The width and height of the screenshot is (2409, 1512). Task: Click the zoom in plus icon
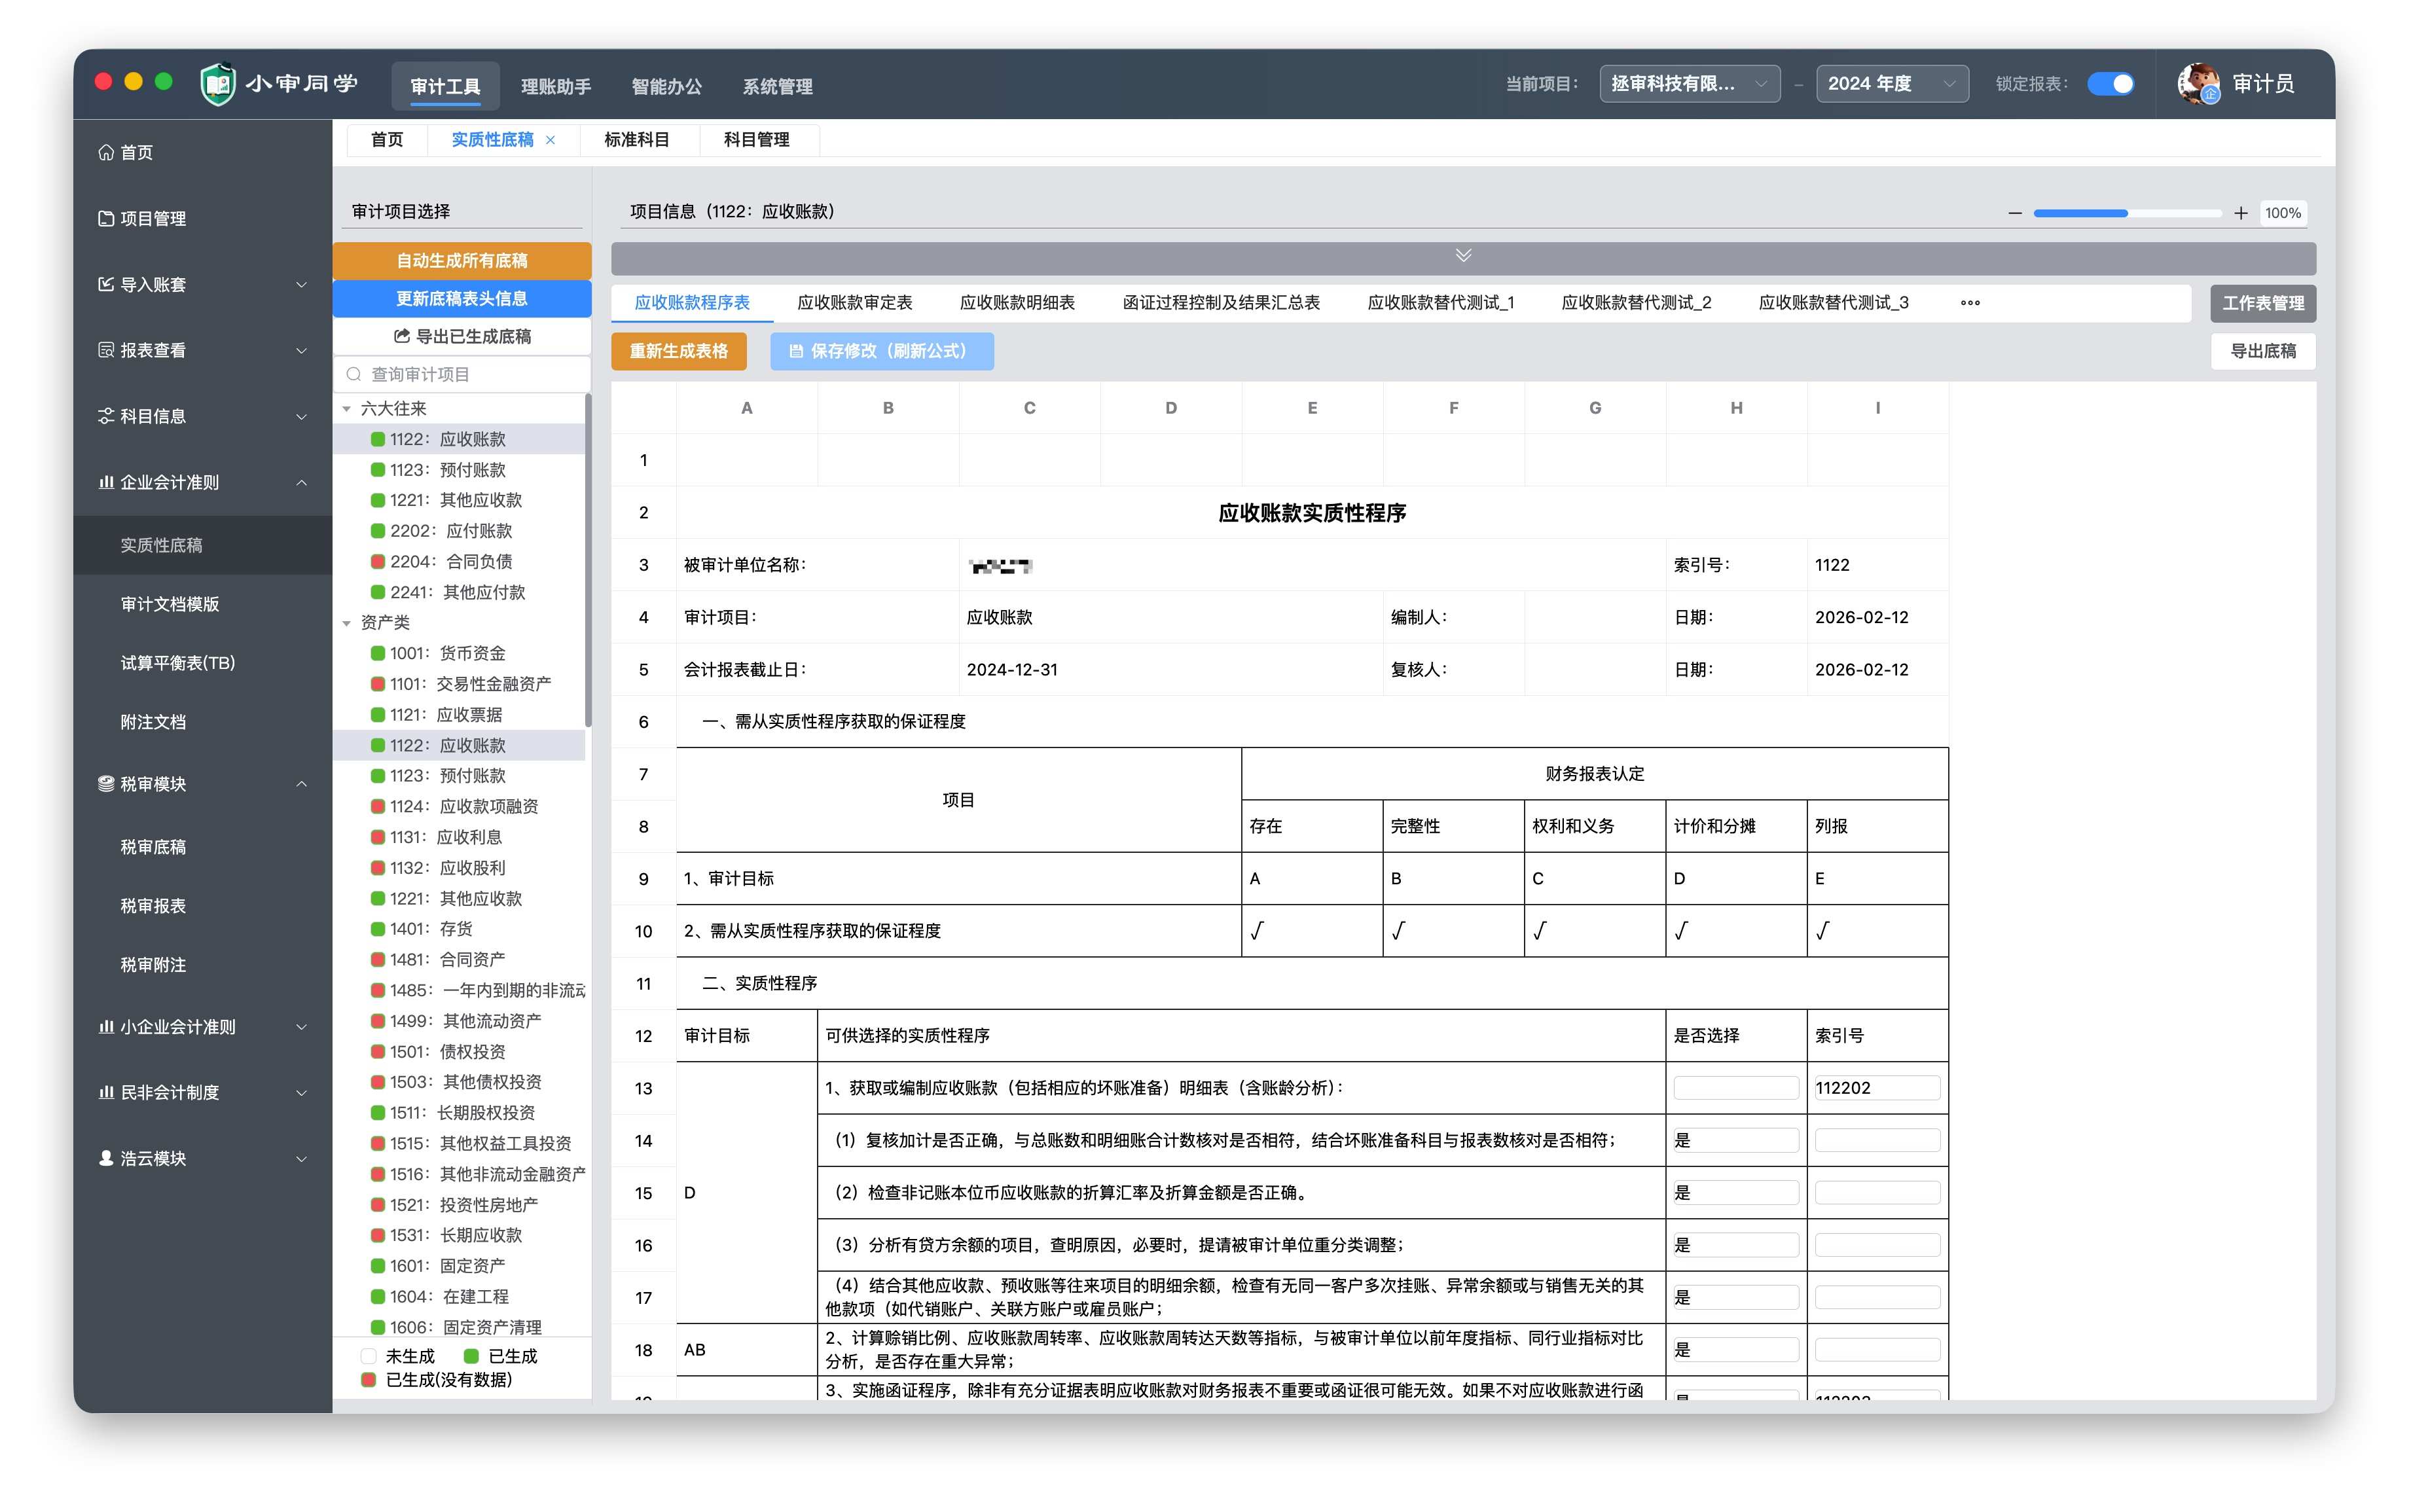(x=2240, y=213)
